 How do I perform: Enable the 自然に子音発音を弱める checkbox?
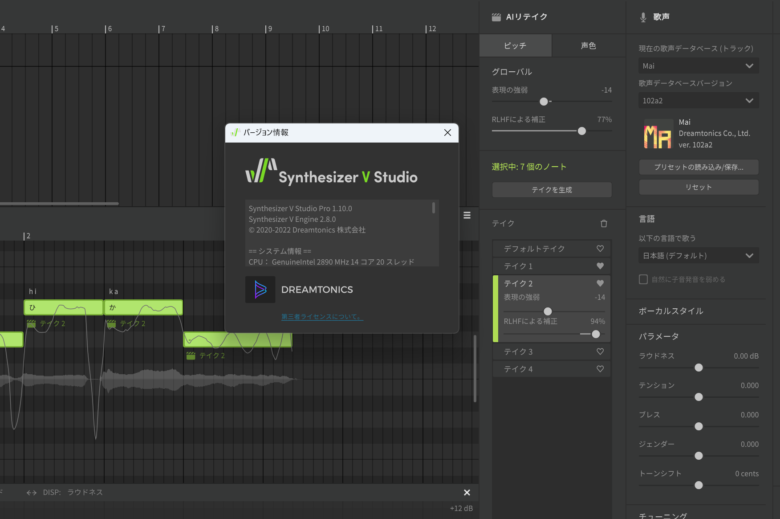(643, 279)
